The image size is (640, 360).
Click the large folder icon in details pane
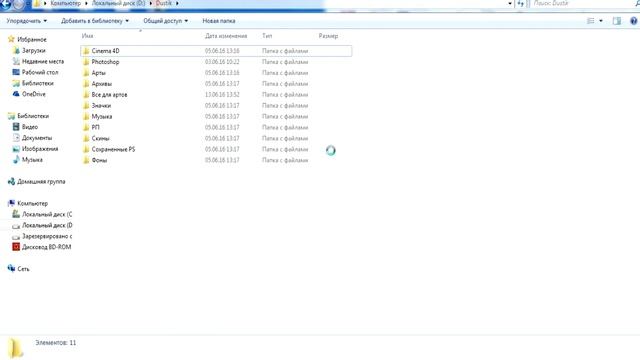(x=16, y=348)
